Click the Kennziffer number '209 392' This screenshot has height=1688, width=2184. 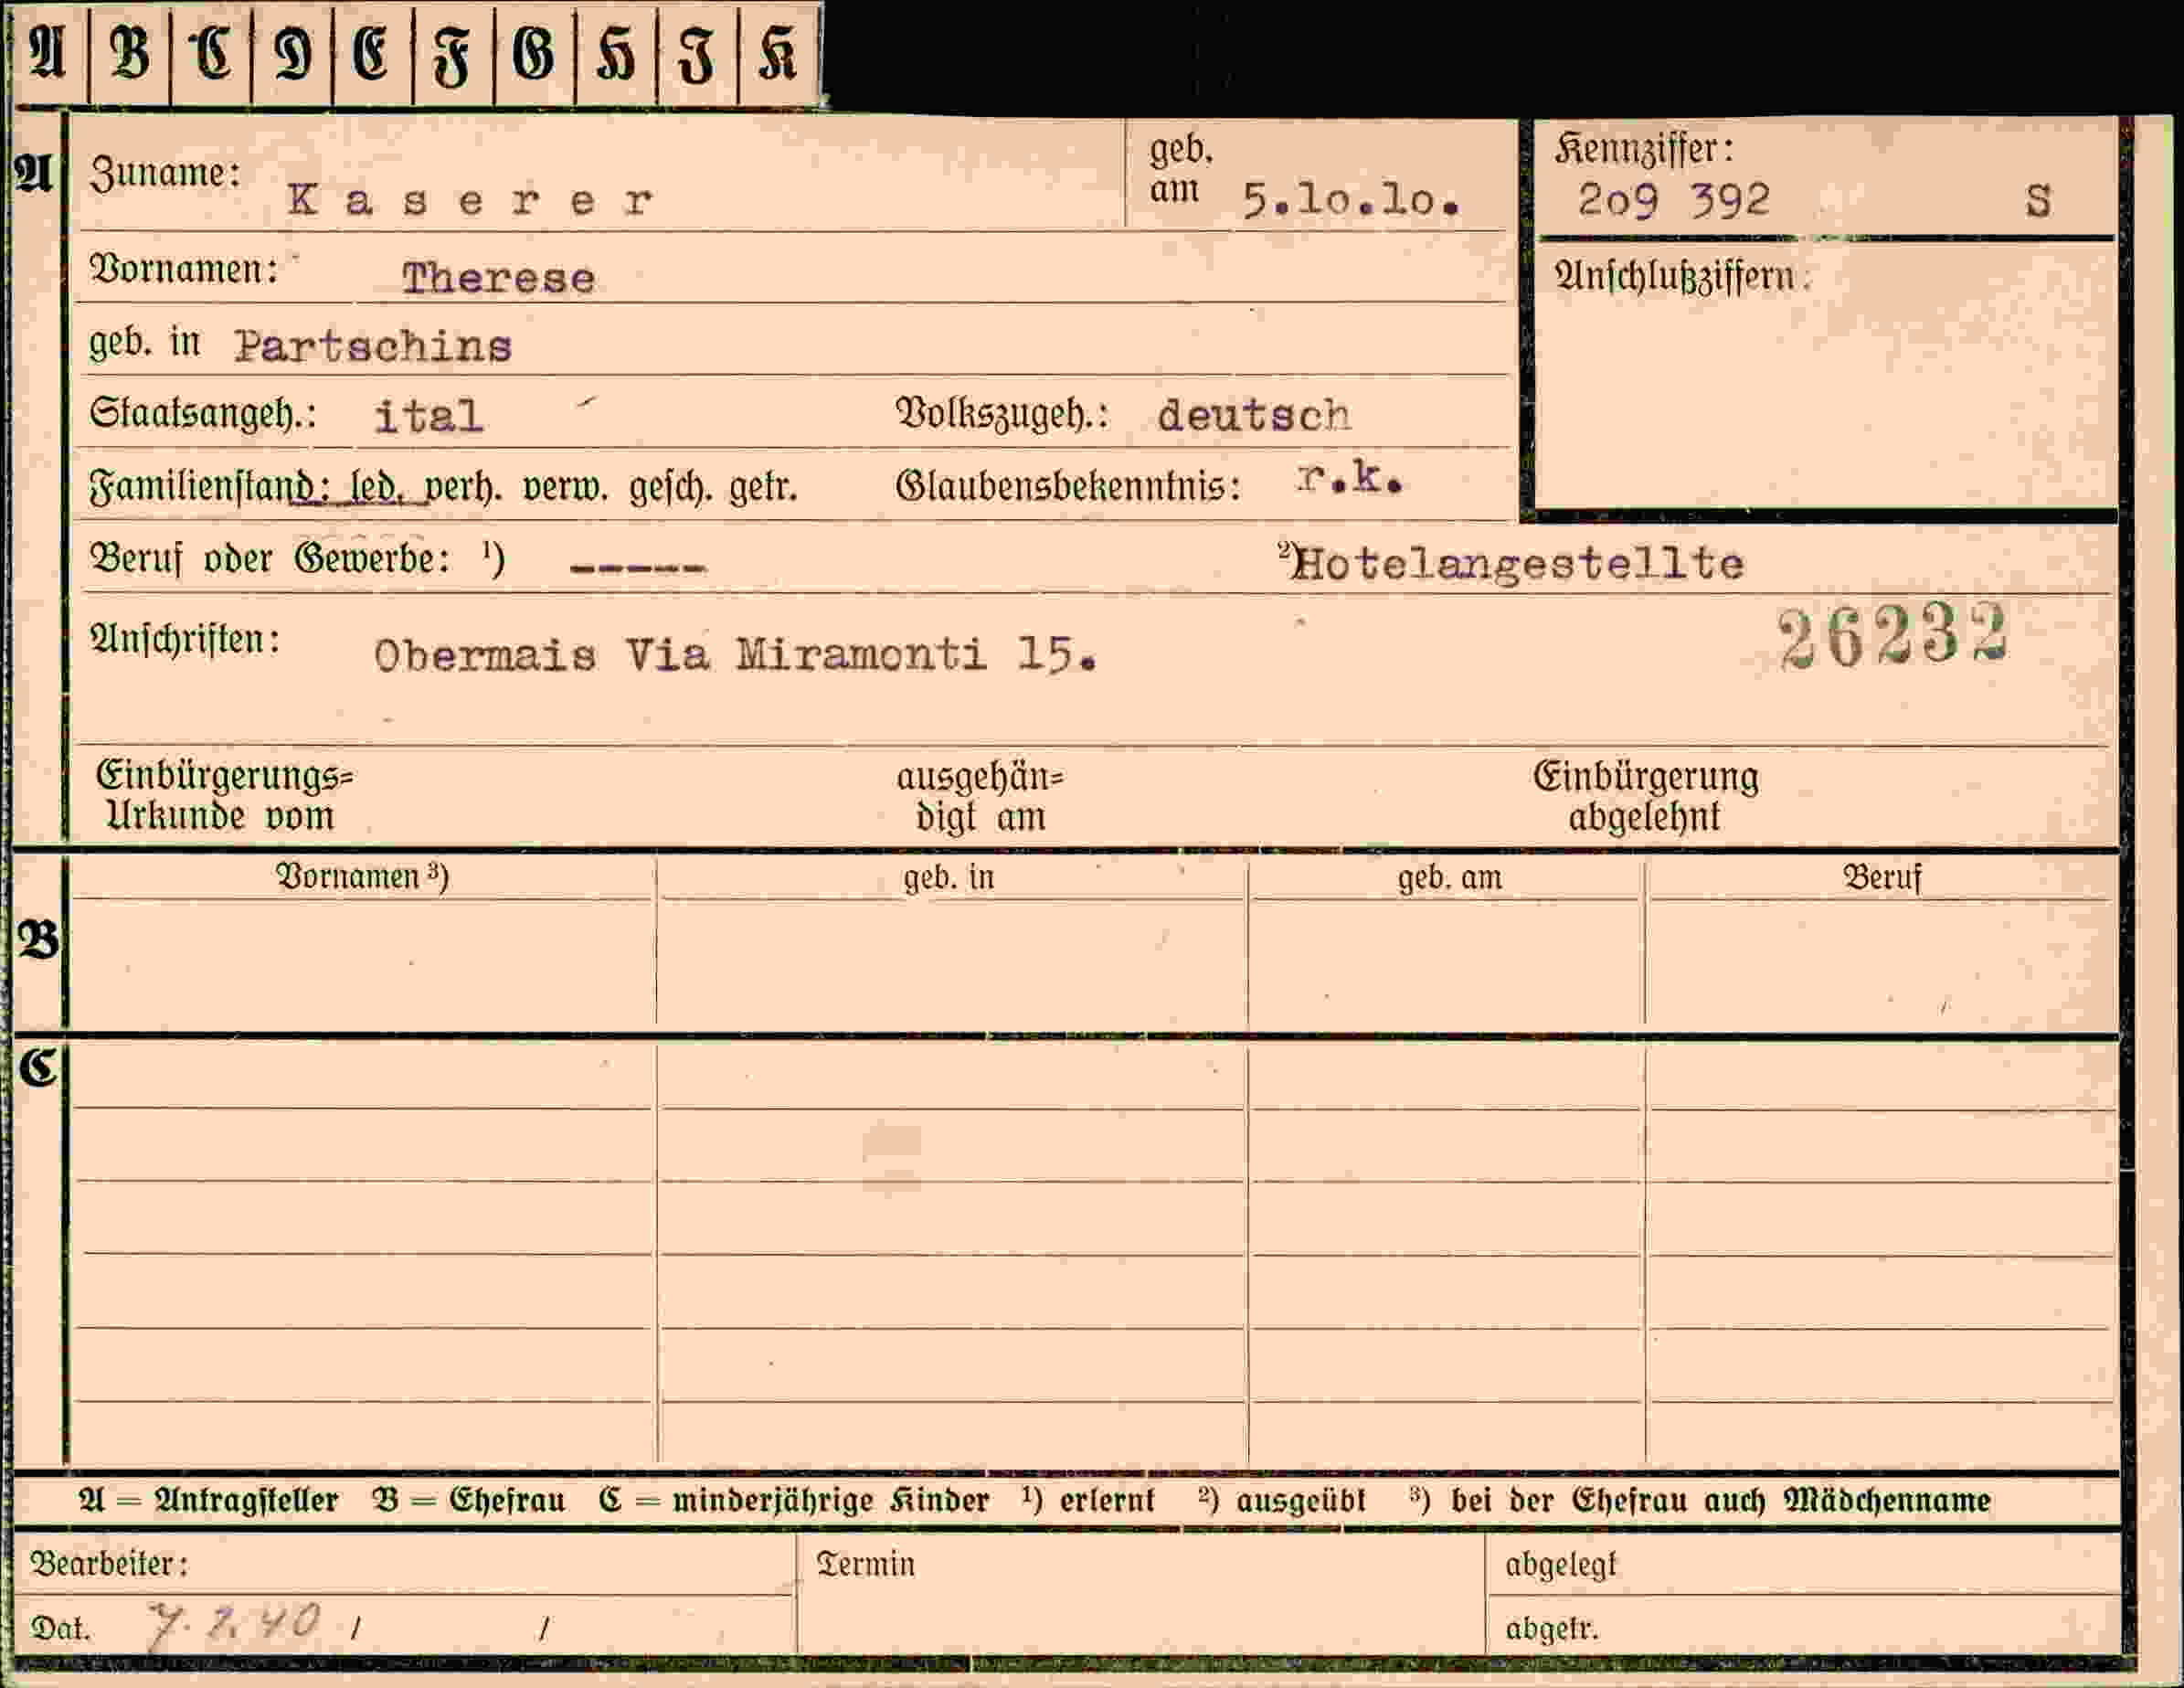coord(1674,200)
